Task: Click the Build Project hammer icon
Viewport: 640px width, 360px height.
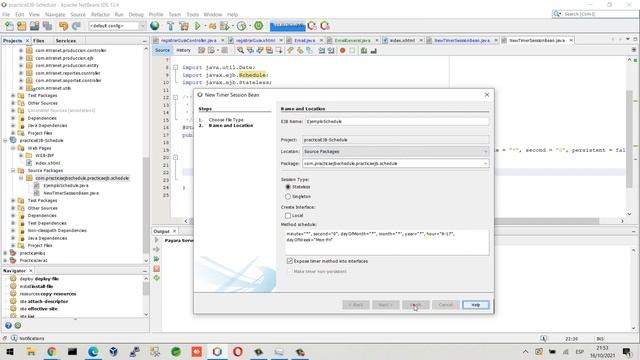Action: (x=171, y=26)
